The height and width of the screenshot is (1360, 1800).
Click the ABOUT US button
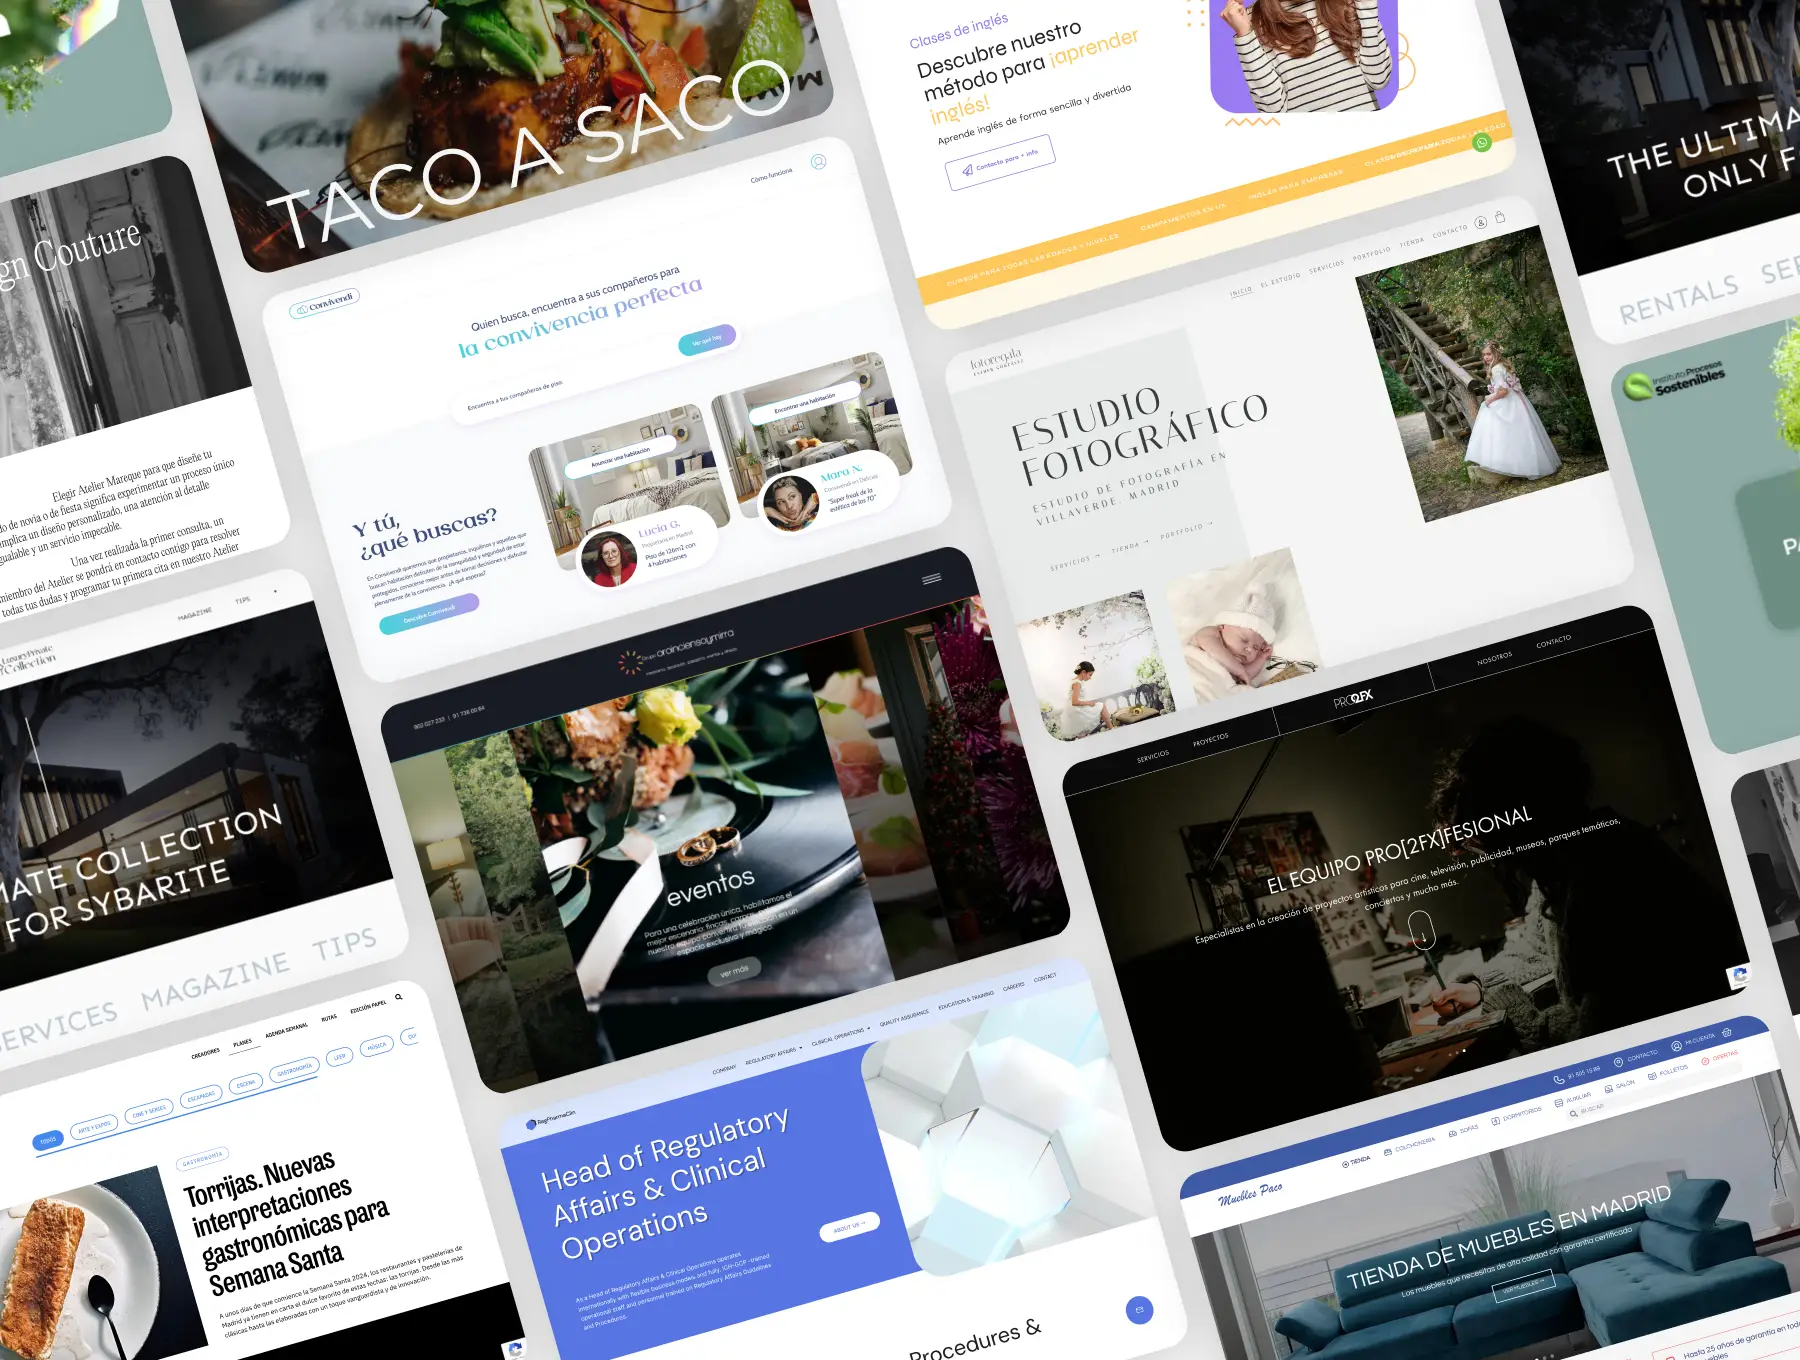point(849,1225)
